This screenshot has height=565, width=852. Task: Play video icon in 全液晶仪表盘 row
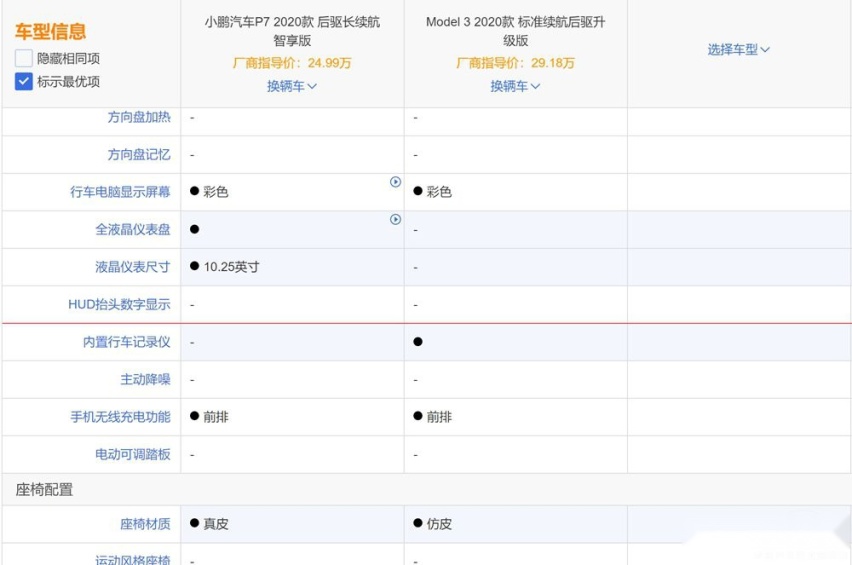tap(396, 219)
